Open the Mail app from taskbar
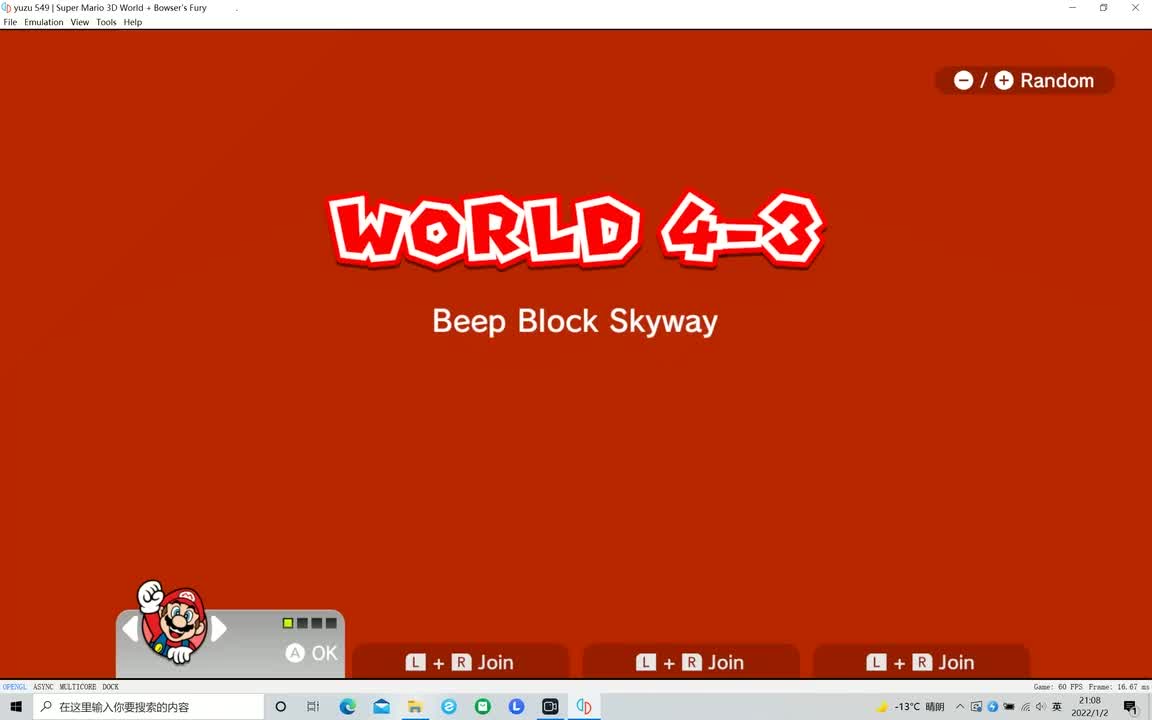 (381, 707)
